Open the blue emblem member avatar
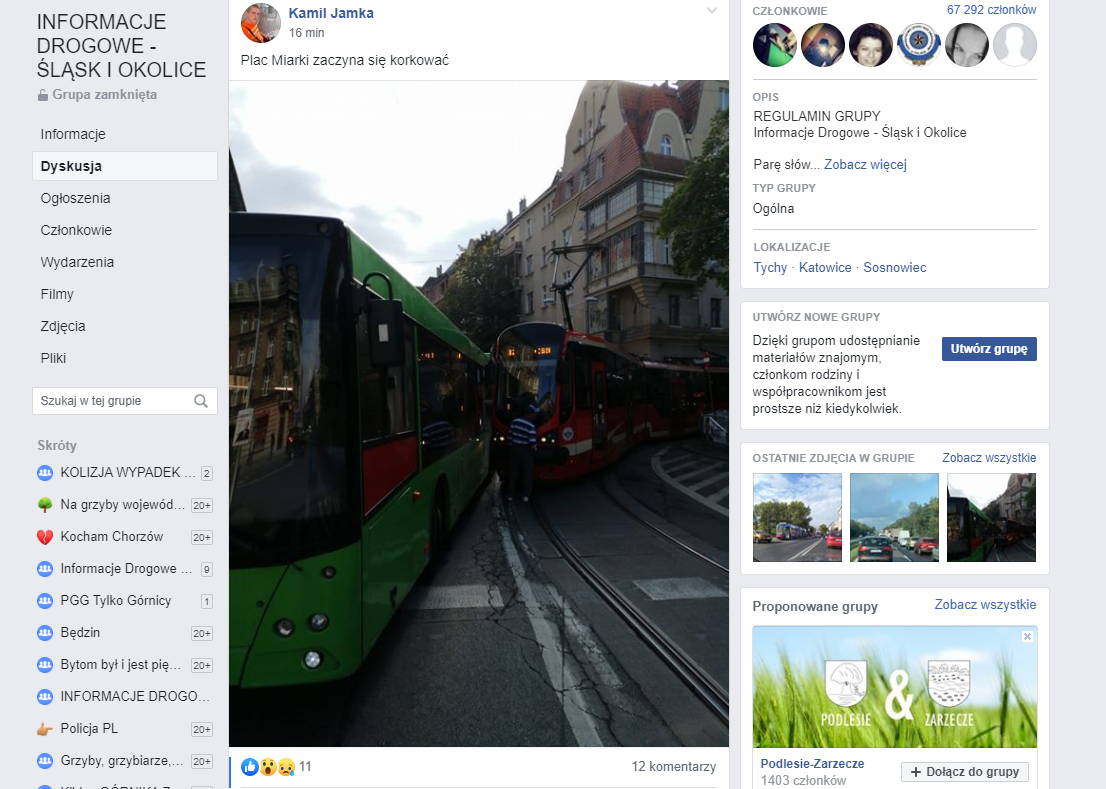 click(918, 45)
